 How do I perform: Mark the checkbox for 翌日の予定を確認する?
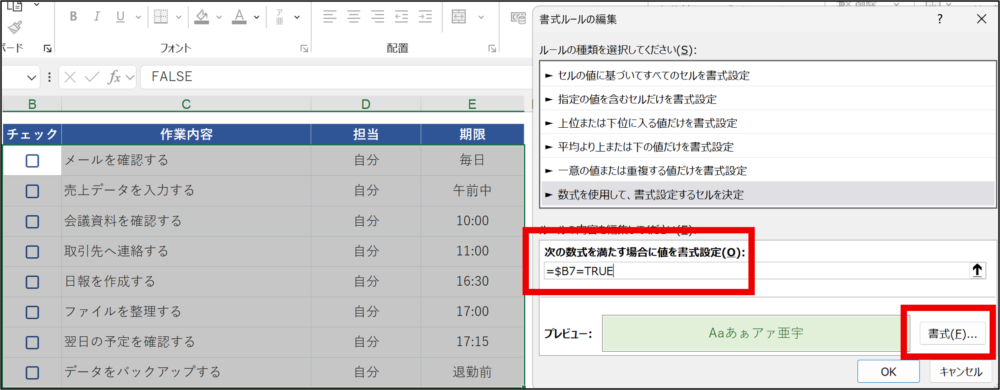[33, 342]
